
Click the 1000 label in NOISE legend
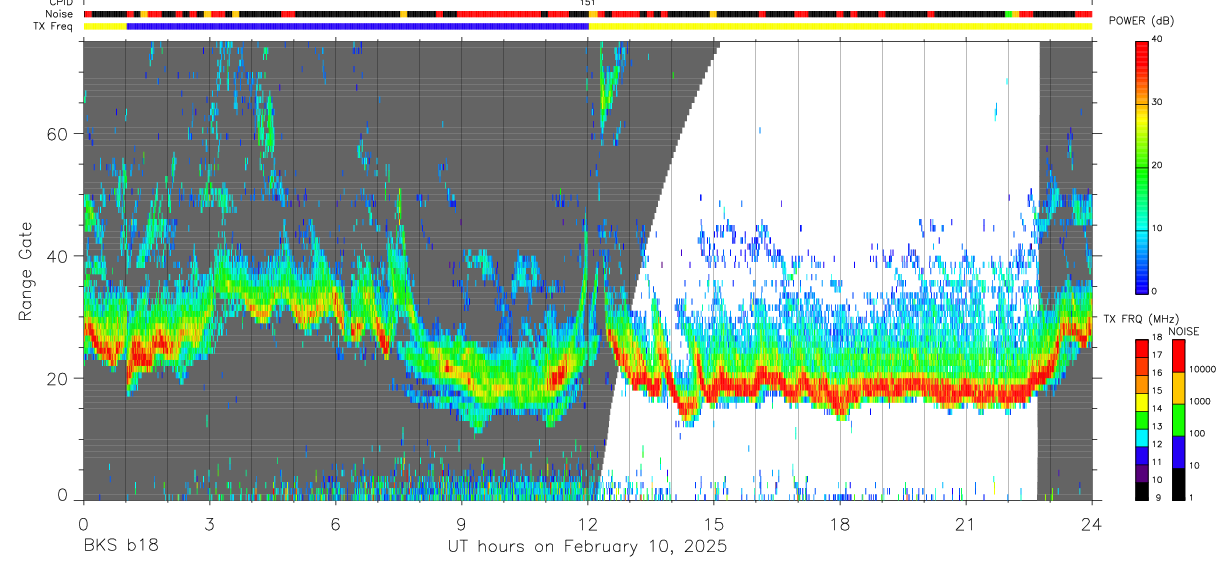pos(1202,401)
